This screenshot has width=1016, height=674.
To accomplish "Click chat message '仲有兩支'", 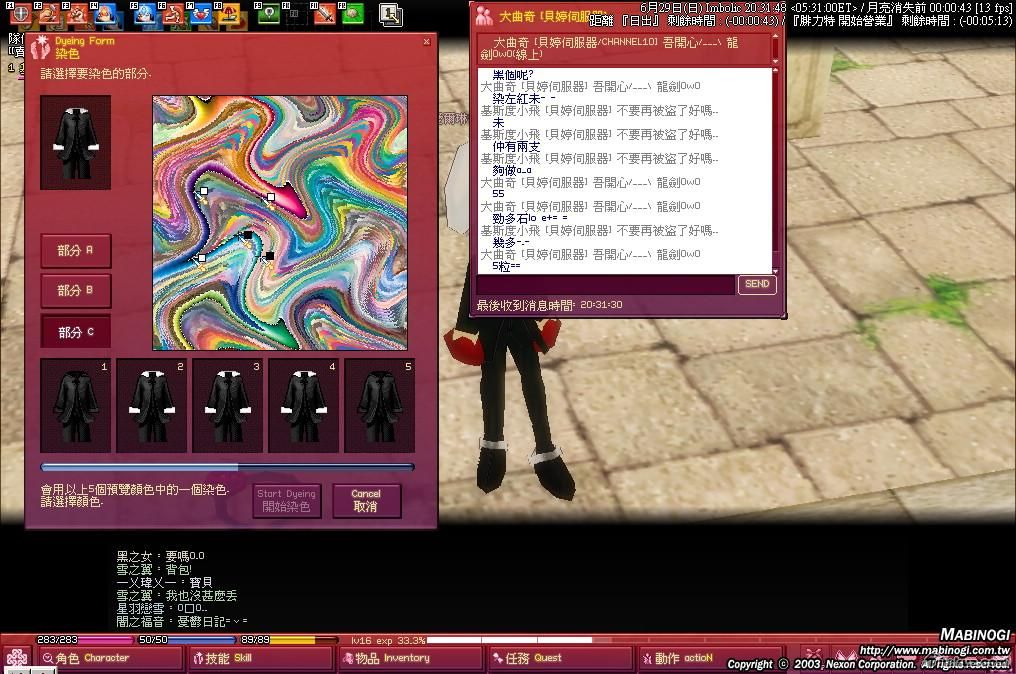I will click(516, 146).
